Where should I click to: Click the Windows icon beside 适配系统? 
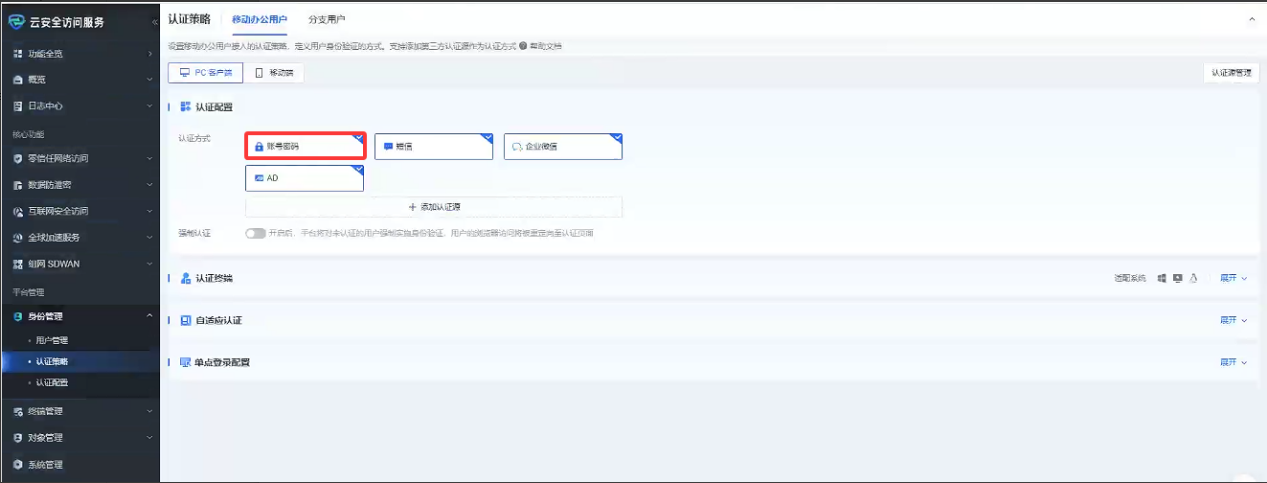tap(1162, 278)
